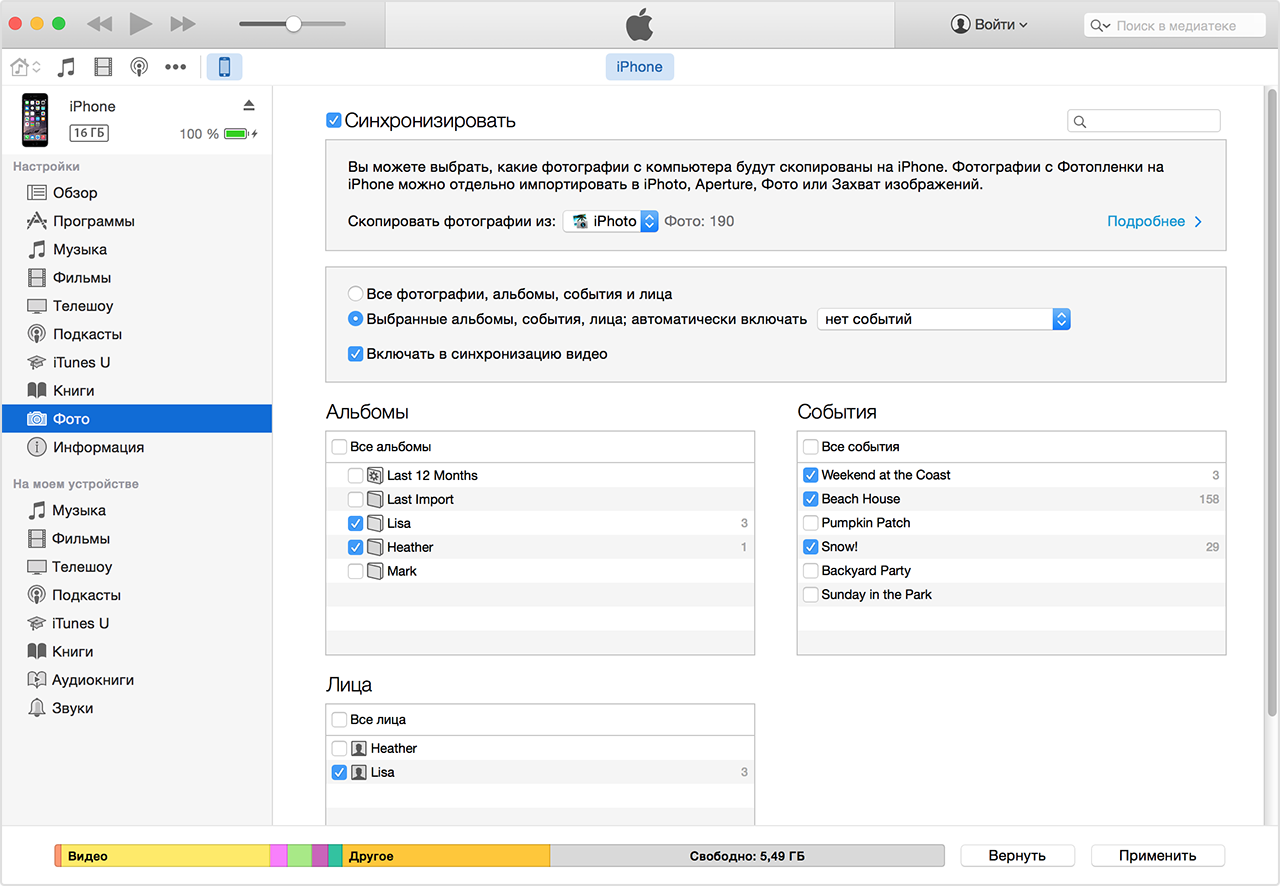The height and width of the screenshot is (886, 1280).
Task: Check the Heather face checkbox
Action: [x=340, y=748]
